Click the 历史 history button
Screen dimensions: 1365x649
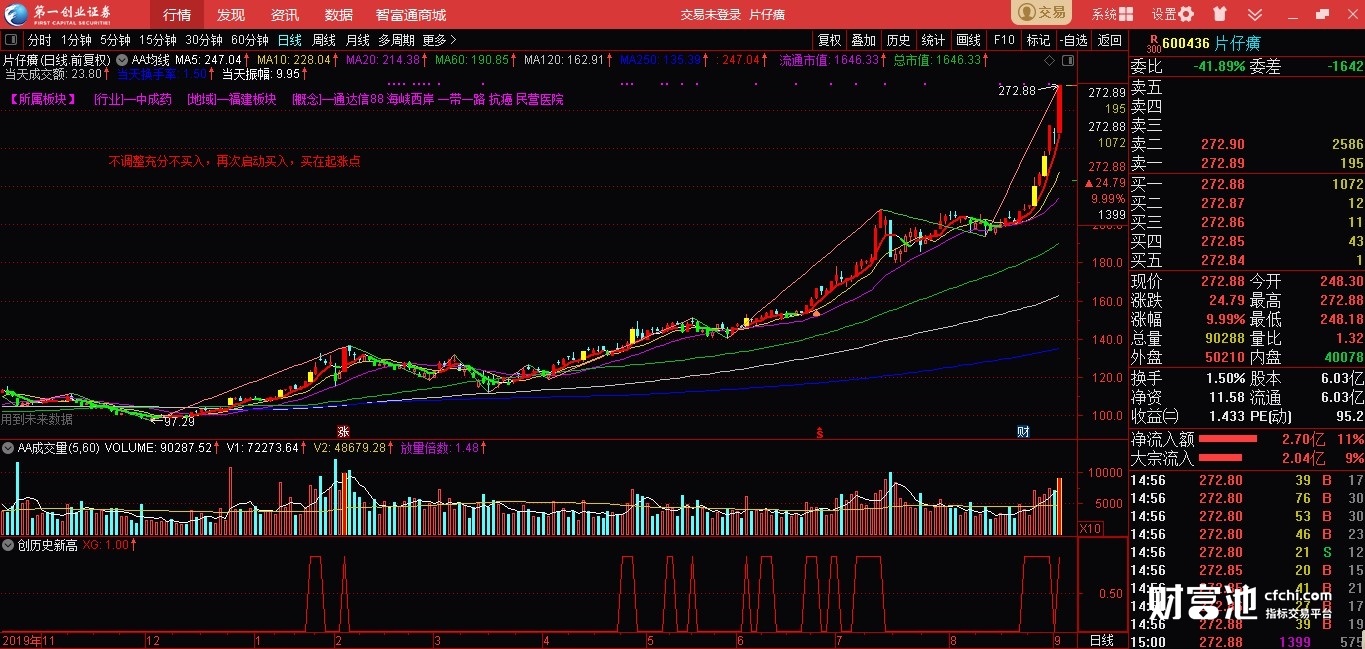pyautogui.click(x=898, y=40)
